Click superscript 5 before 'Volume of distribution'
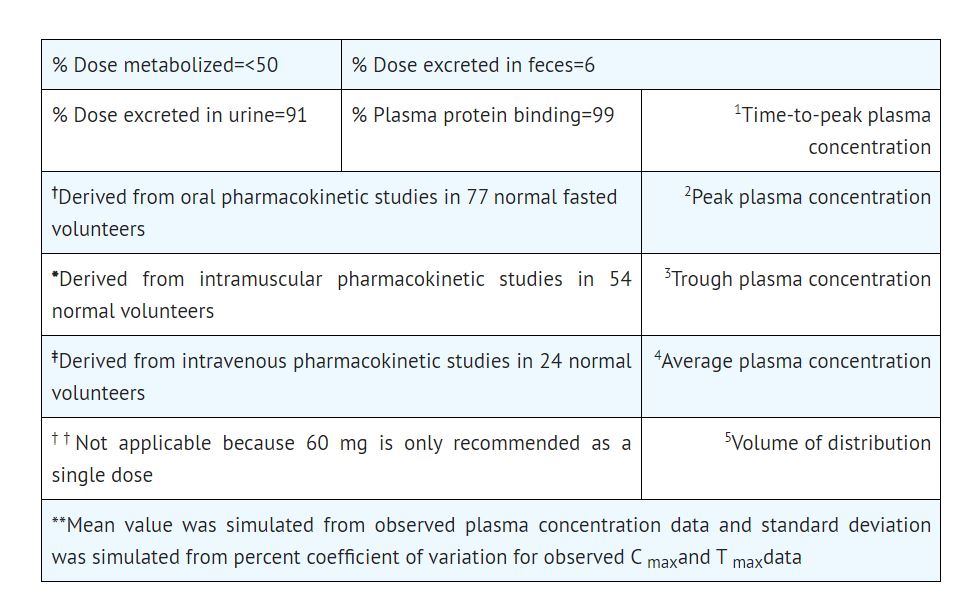This screenshot has height=608, width=967. tap(728, 437)
